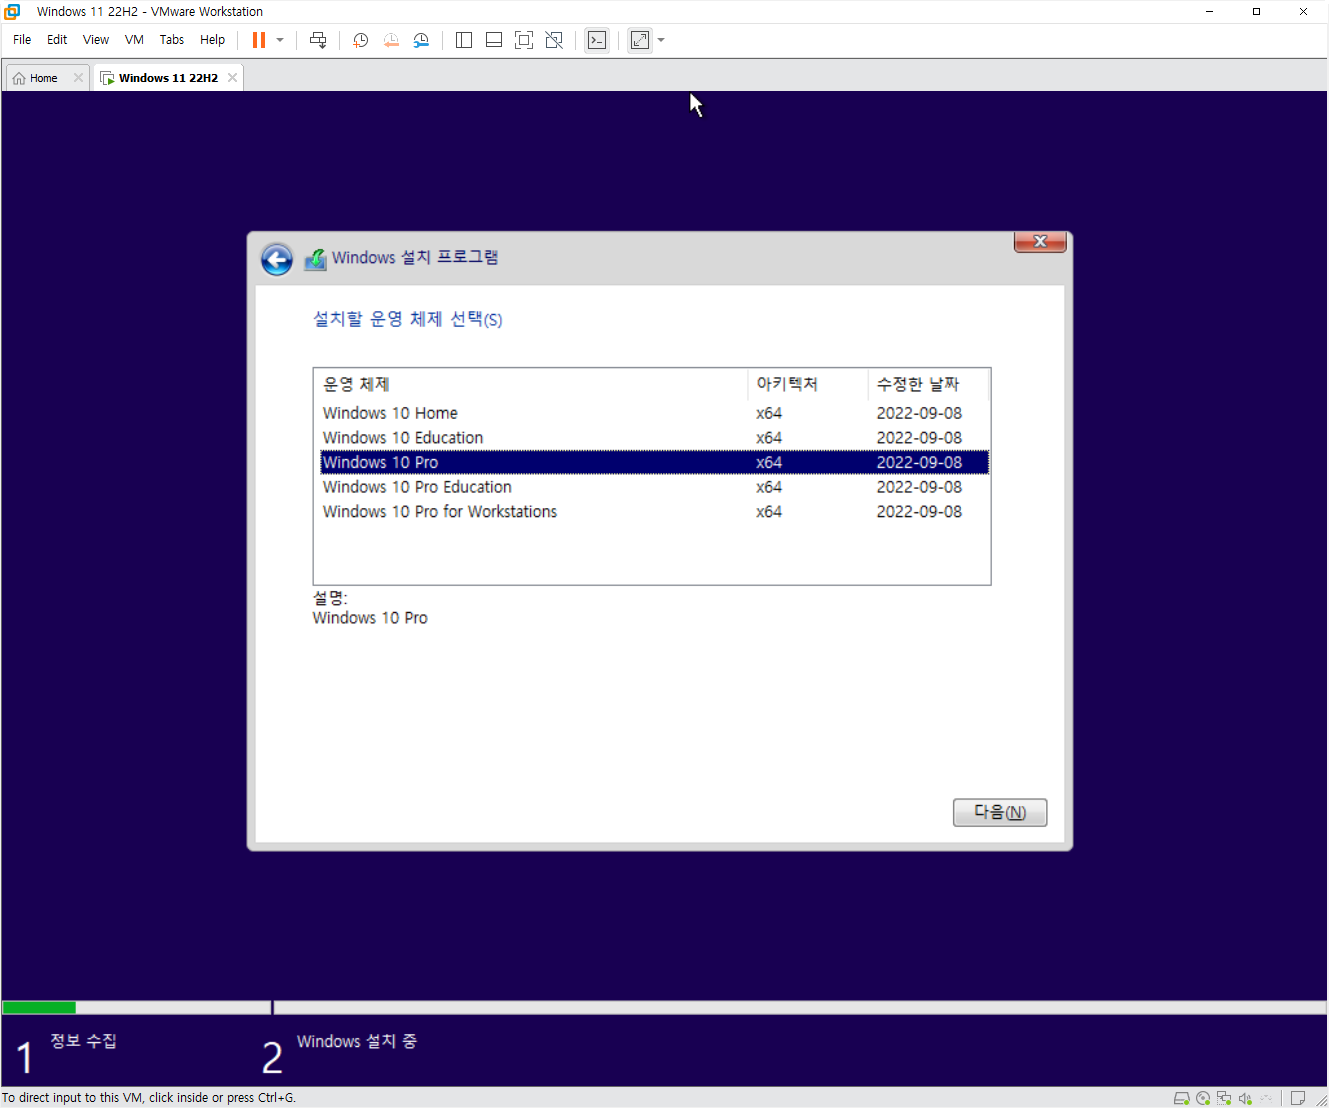Click the x64 cell in Windows 10 Home row
Viewport: 1329px width, 1108px height.
769,413
